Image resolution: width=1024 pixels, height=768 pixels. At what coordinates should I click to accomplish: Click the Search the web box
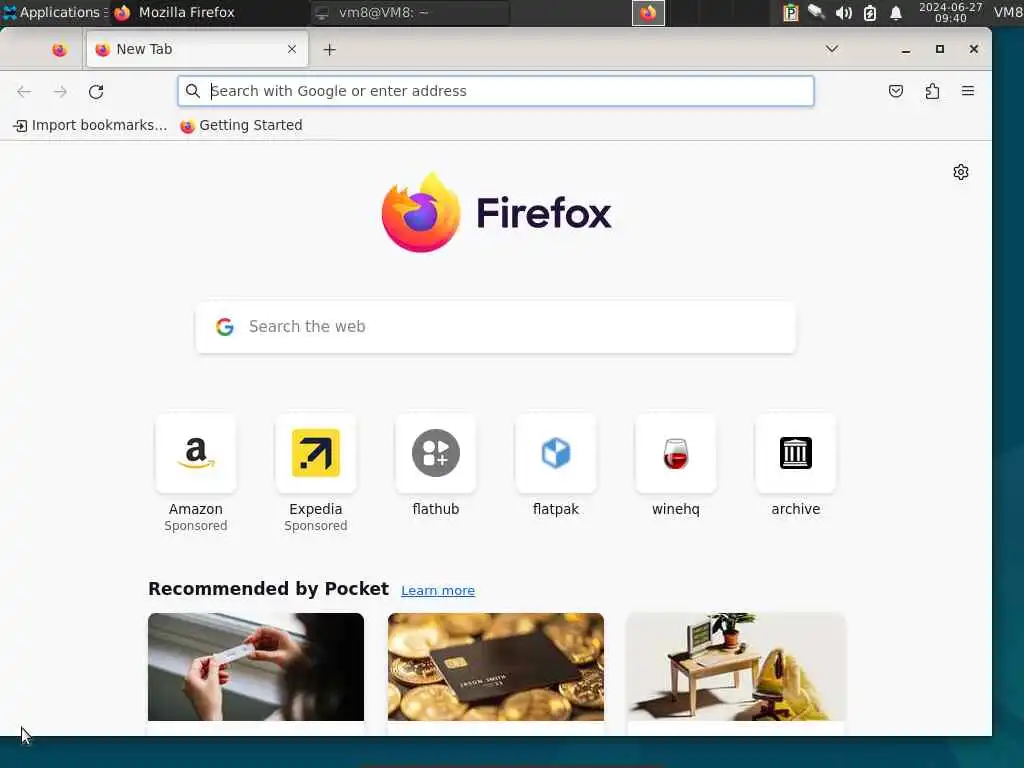(496, 327)
